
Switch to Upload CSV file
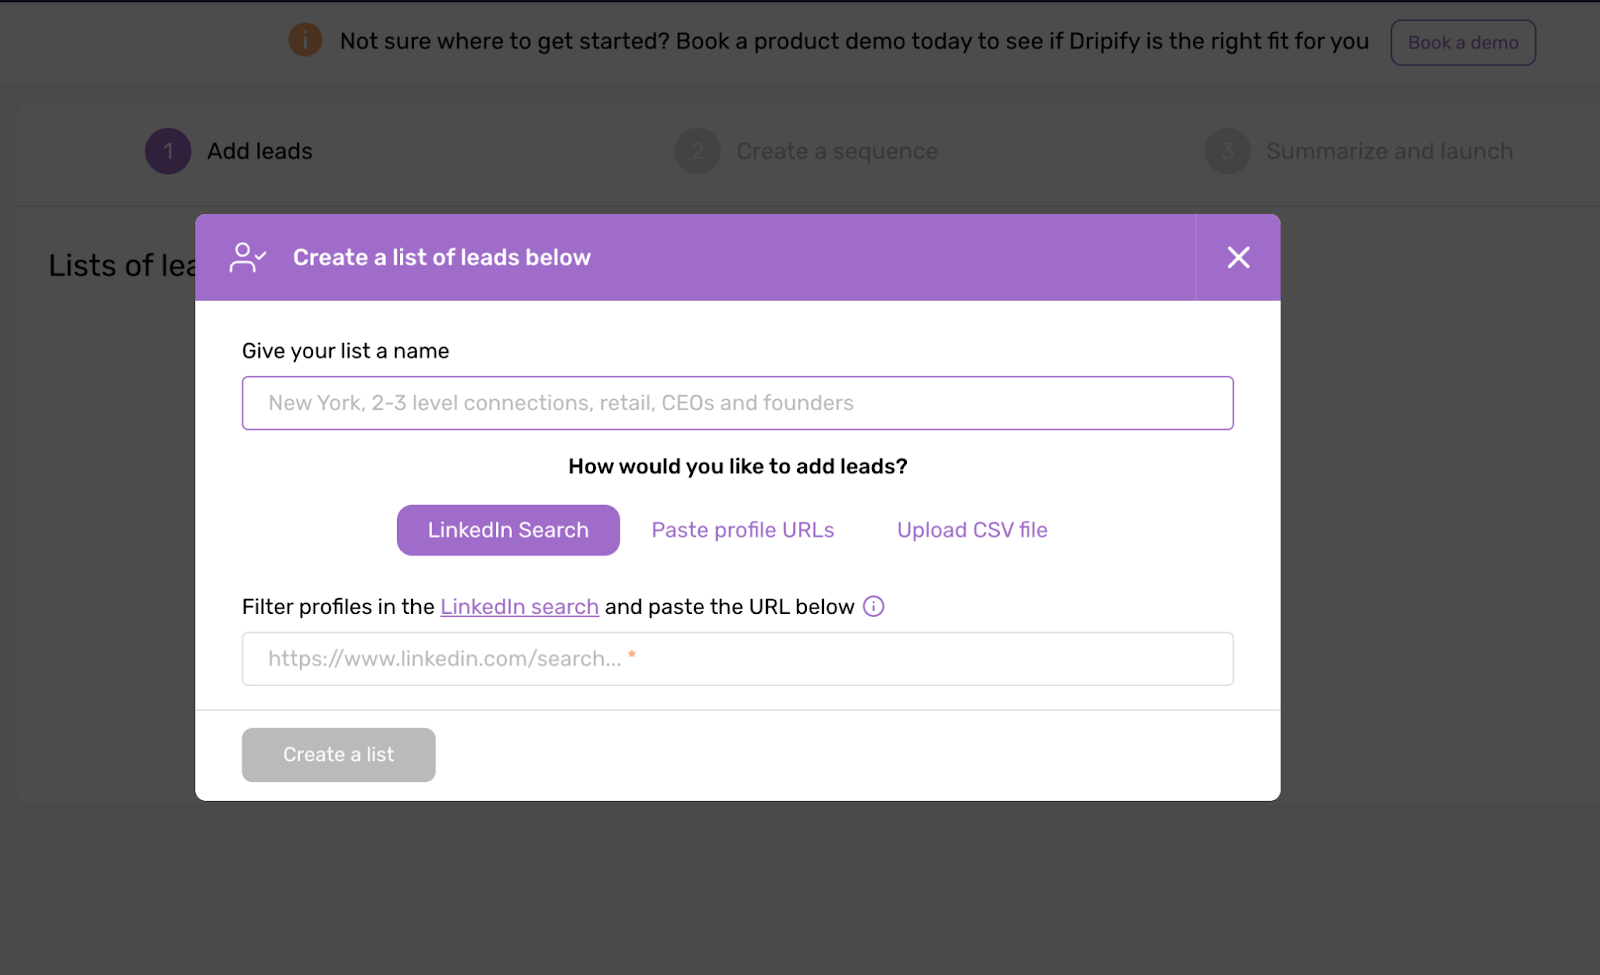pos(971,530)
